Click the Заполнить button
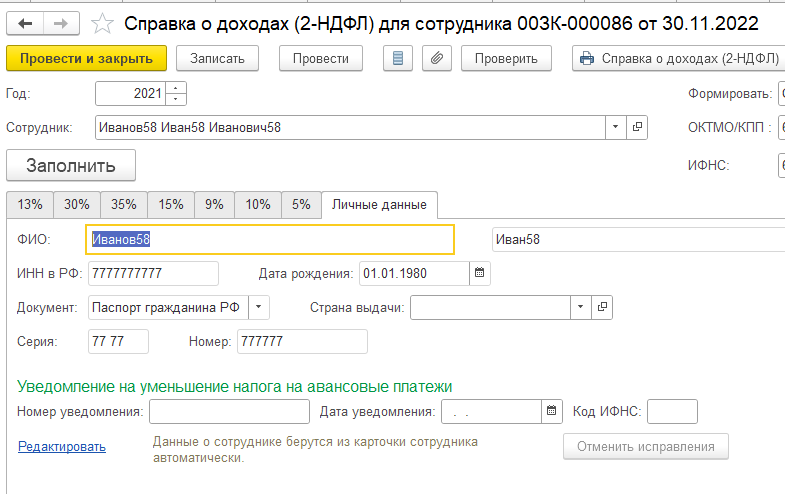Viewport: 785px width, 494px height. (71, 165)
